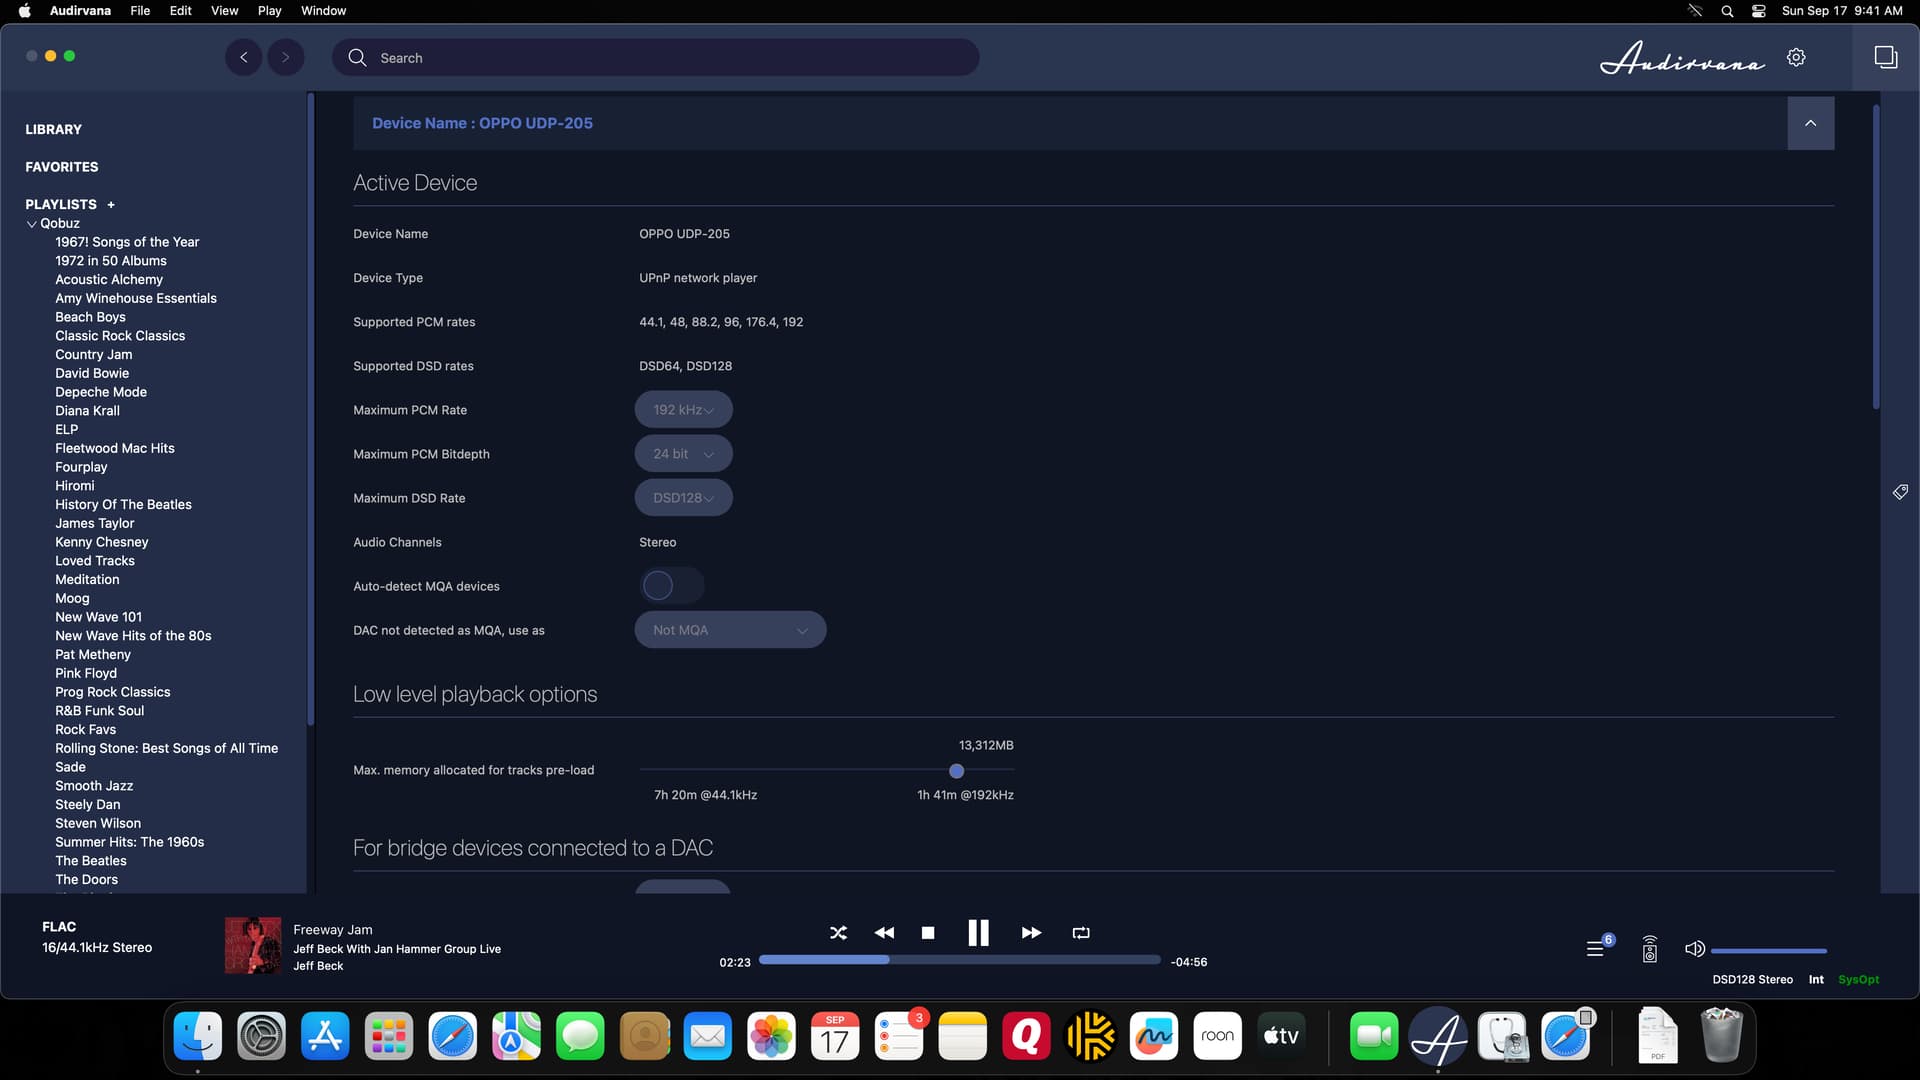Screen dimensions: 1920x1080
Task: Open Apple TV in the dock
Action: (1281, 1036)
